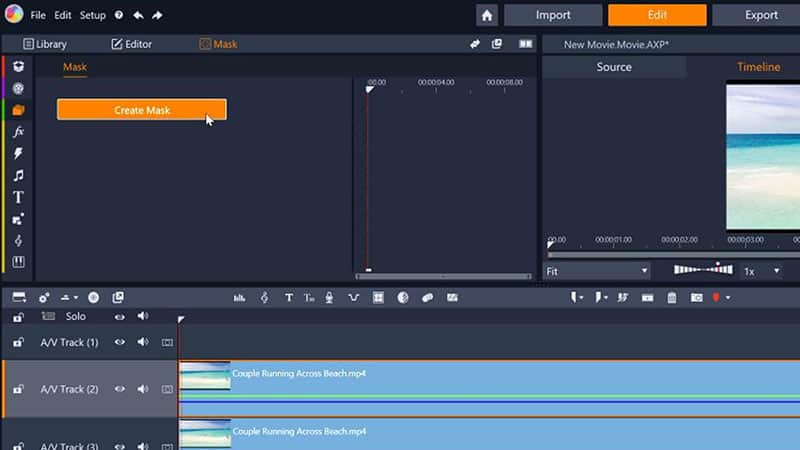Open the fx effects category

click(18, 132)
